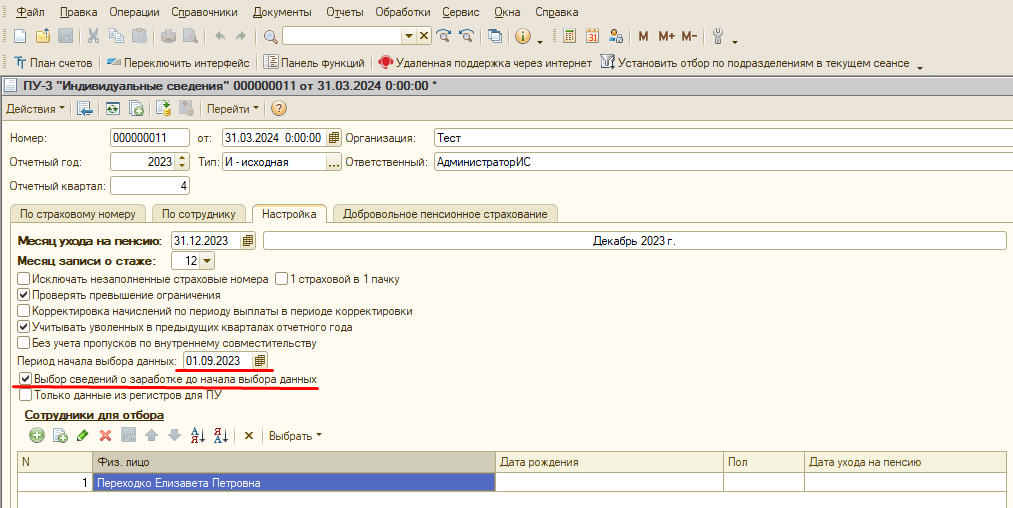Click Панель функций button

coord(315,62)
